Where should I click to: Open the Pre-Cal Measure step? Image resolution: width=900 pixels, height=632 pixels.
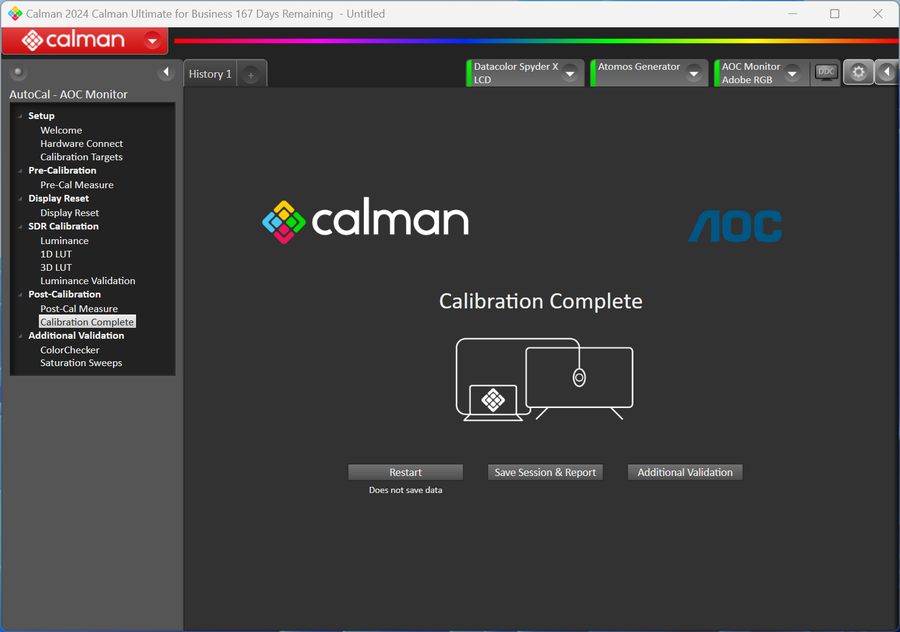coord(77,185)
